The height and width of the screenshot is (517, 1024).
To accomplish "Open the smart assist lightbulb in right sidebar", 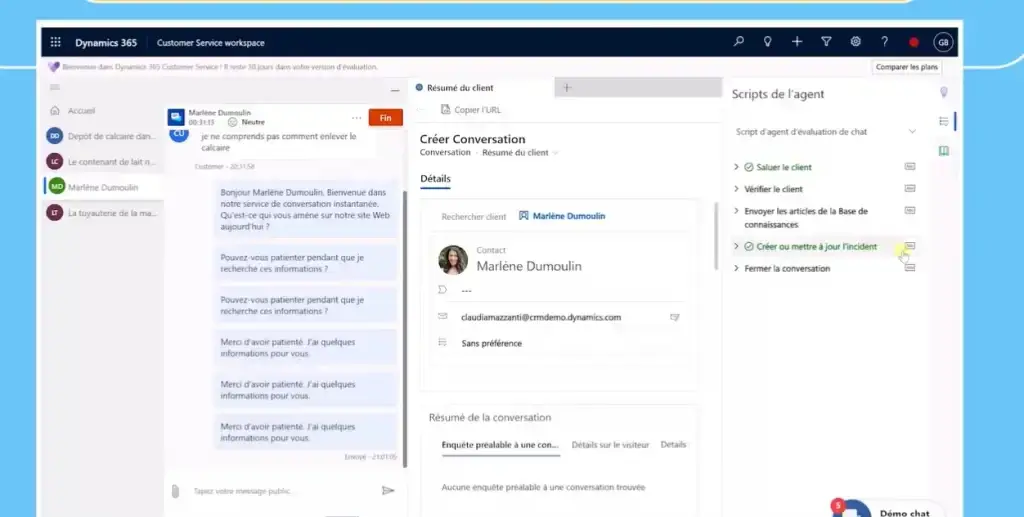I will click(943, 92).
